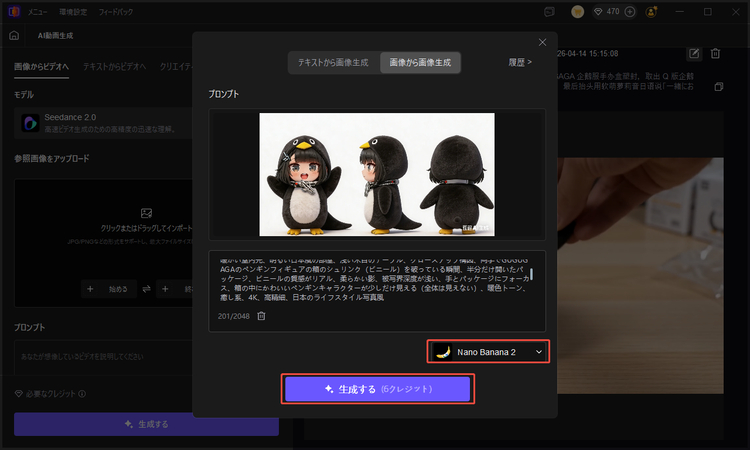This screenshot has height=450, width=750.
Task: Delete history entry with trash icon
Action: 716,54
